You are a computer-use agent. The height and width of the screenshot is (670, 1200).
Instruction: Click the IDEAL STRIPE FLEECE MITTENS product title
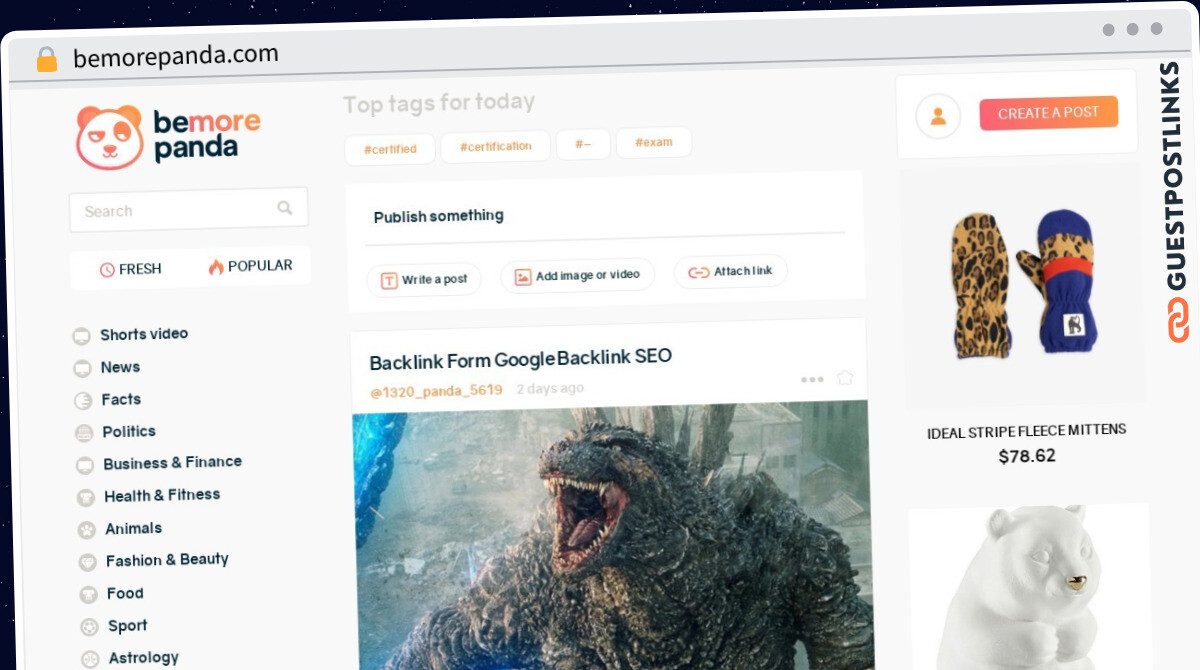pos(1027,431)
